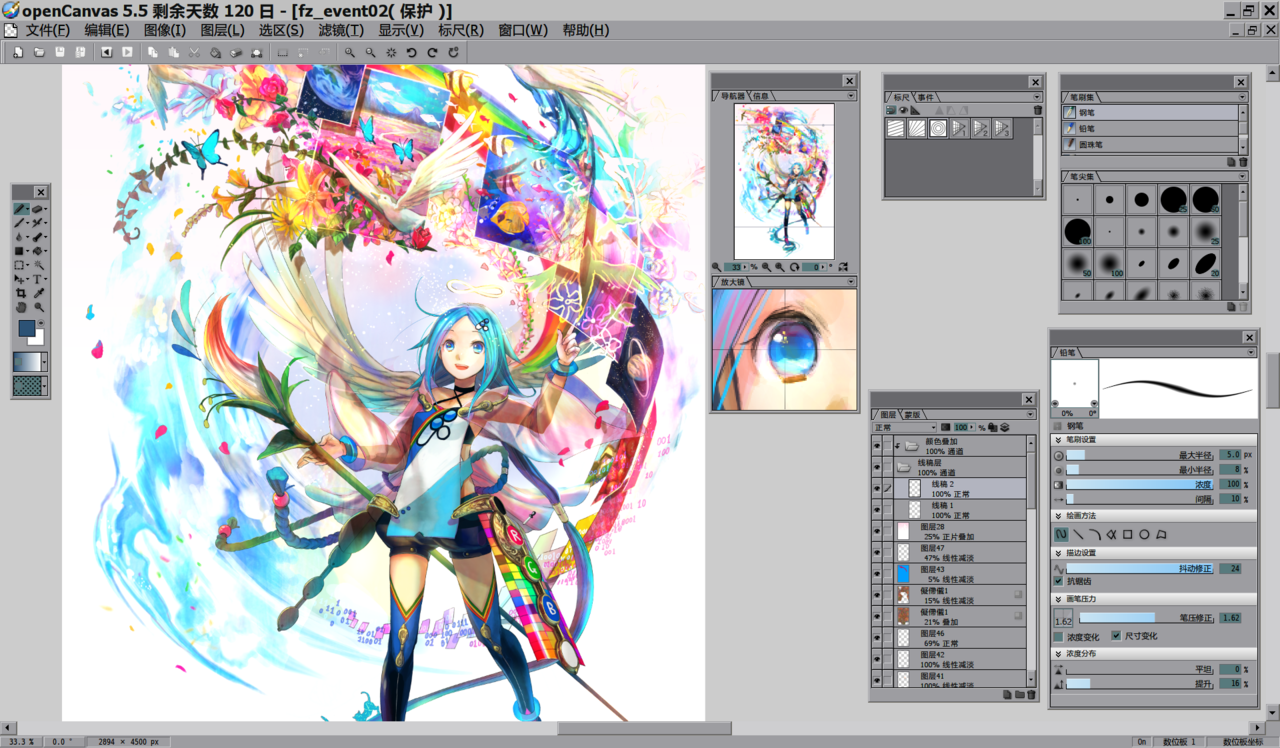Open the 滤镜 filter menu
The width and height of the screenshot is (1280, 748).
tap(341, 30)
